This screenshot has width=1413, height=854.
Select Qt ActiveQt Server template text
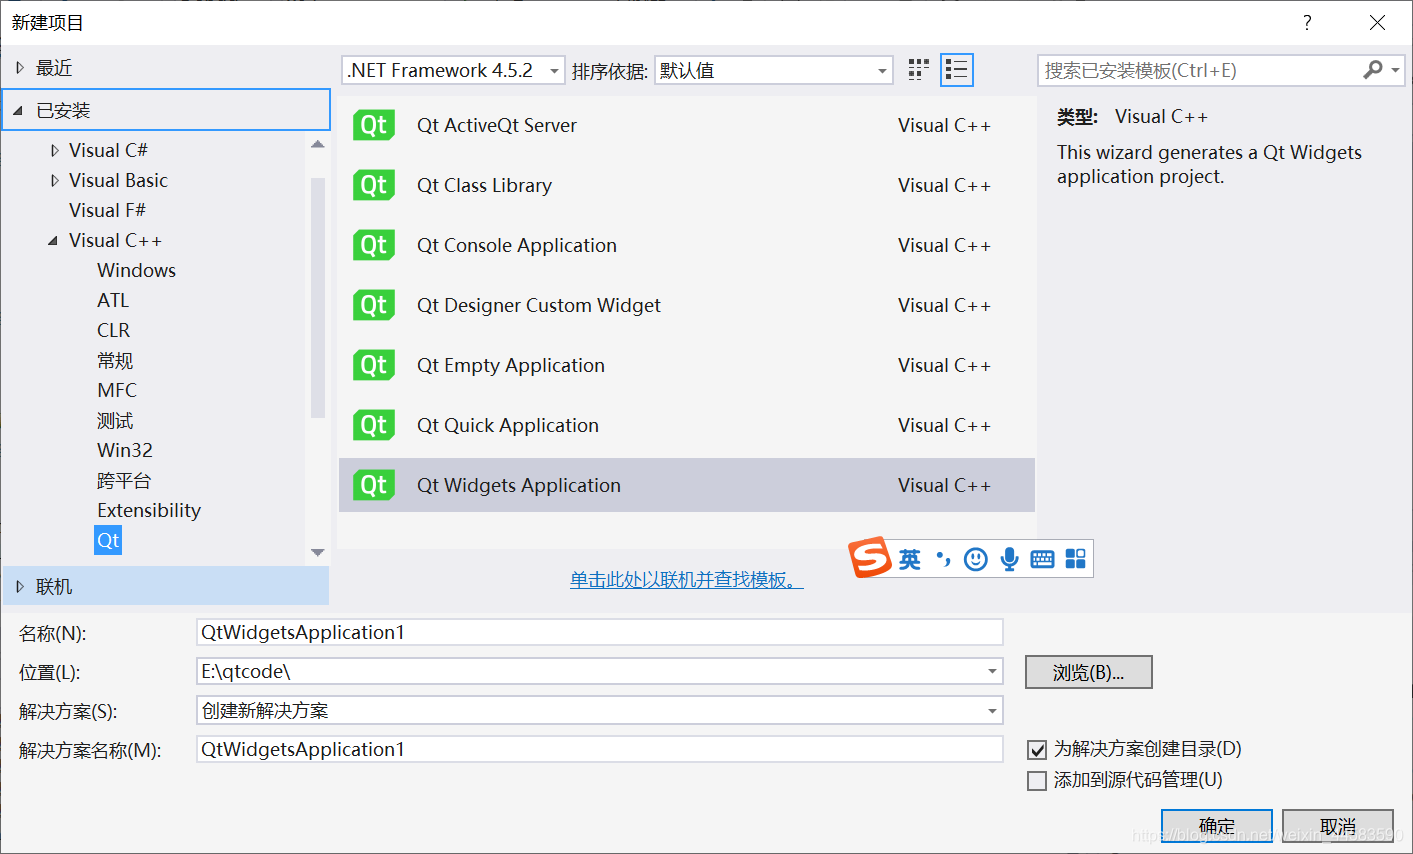(x=497, y=125)
